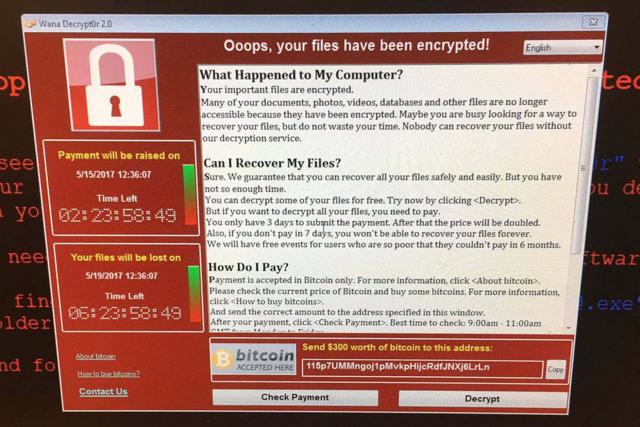Click the payment raise countdown progress bar
The height and width of the screenshot is (427, 640).
pyautogui.click(x=189, y=194)
